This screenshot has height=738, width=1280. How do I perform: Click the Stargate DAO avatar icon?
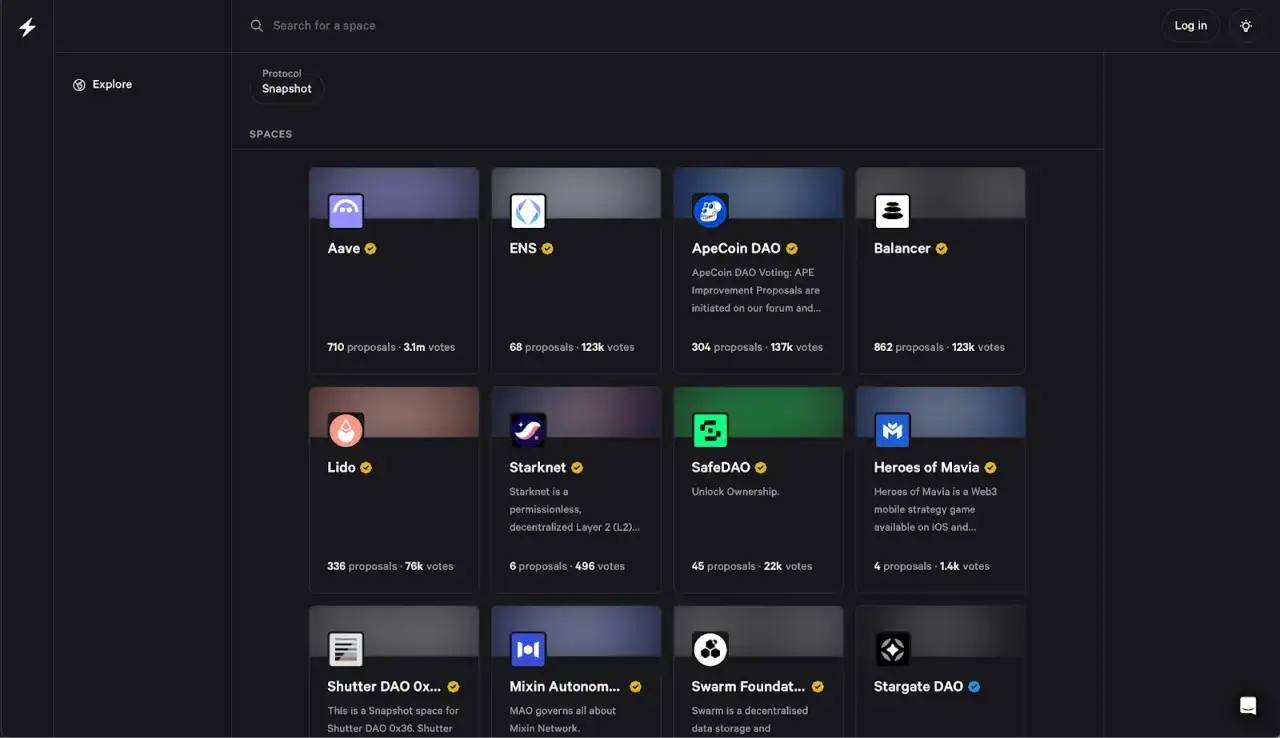(x=892, y=649)
